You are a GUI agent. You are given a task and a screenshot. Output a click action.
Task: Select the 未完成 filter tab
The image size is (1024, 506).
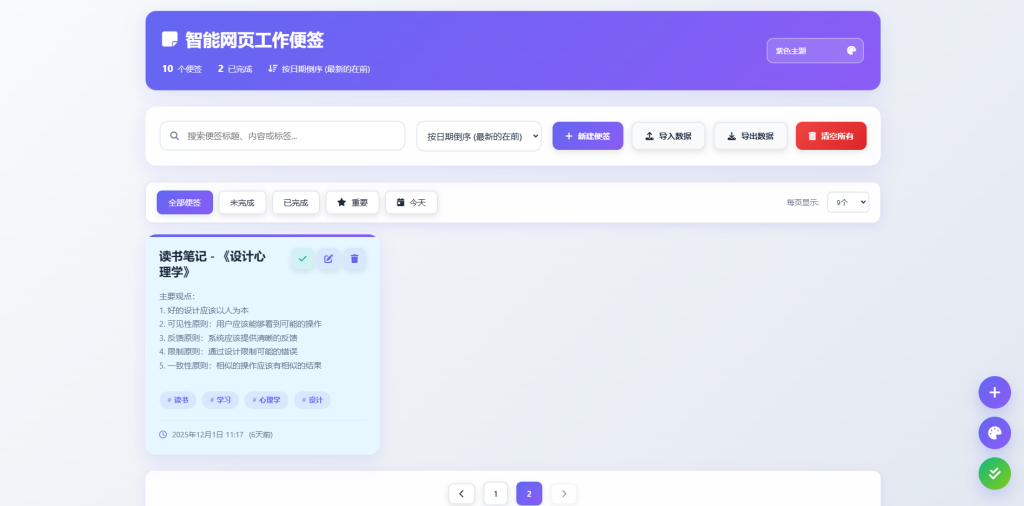pos(242,202)
